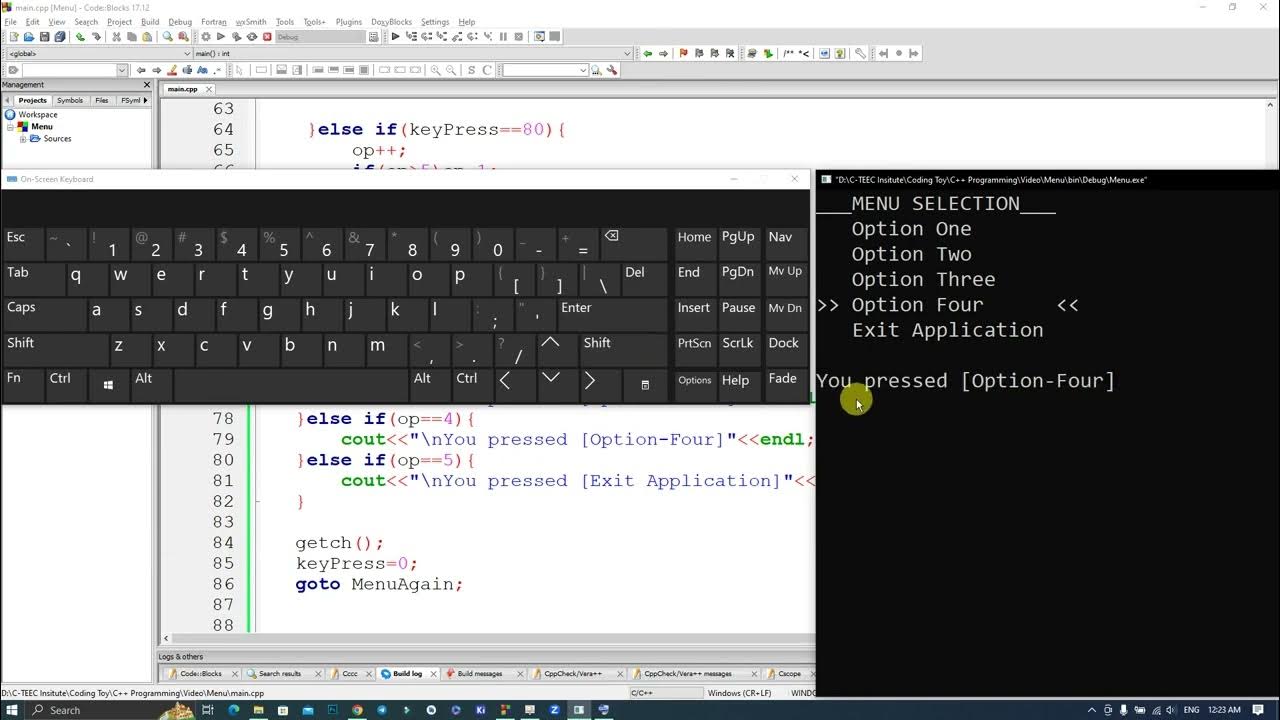Expand the Sources folder in project tree

(x=23, y=139)
